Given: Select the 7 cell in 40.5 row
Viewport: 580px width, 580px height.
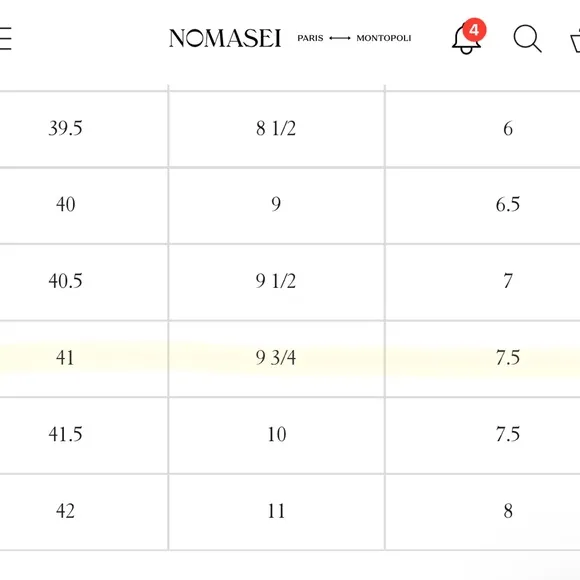Looking at the screenshot, I should (x=483, y=283).
